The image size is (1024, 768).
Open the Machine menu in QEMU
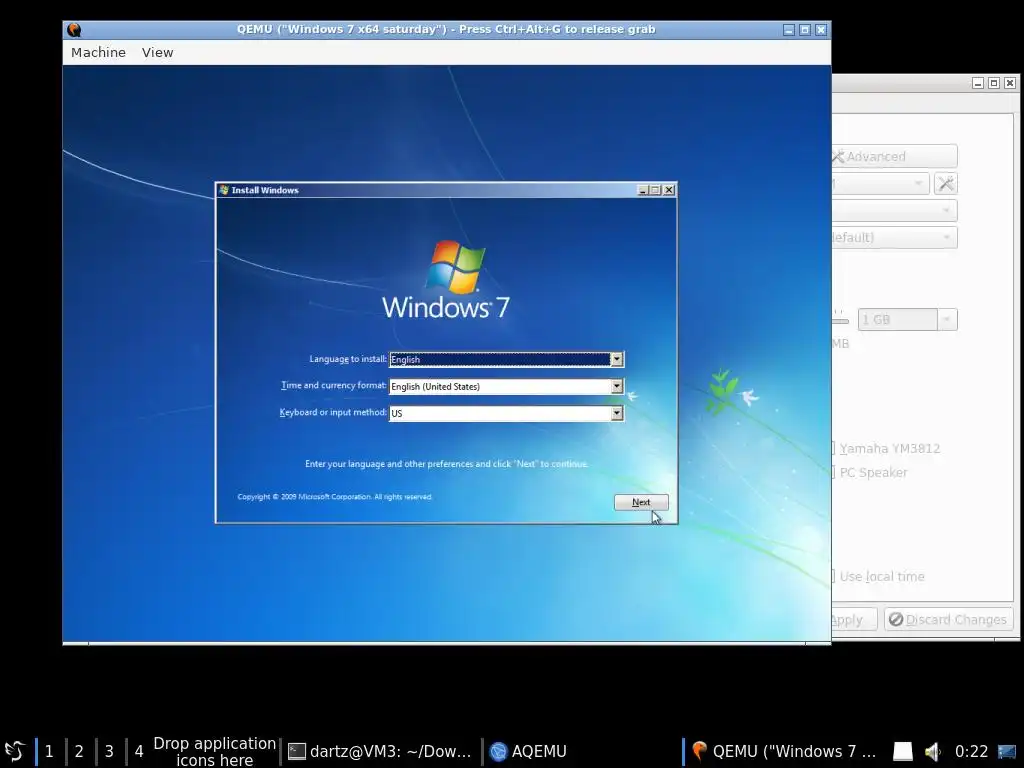pyautogui.click(x=98, y=52)
